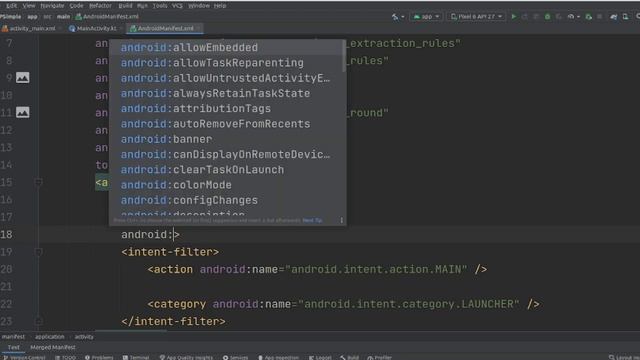
Task: Select android:clearTaskOnLaunch suggestion
Action: pos(227,170)
